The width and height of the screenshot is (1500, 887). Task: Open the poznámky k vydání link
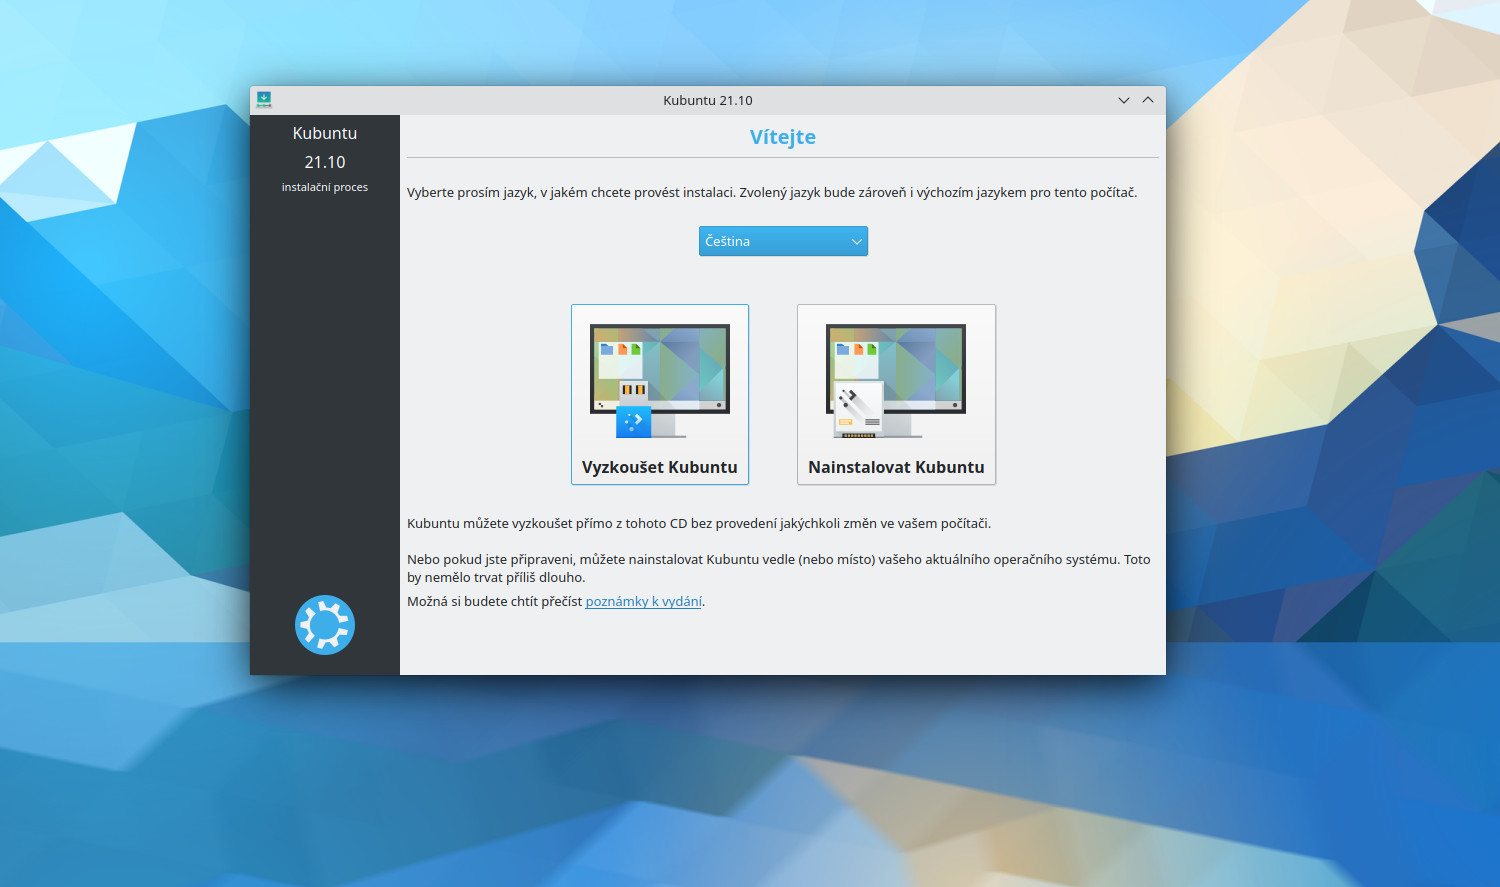[644, 601]
